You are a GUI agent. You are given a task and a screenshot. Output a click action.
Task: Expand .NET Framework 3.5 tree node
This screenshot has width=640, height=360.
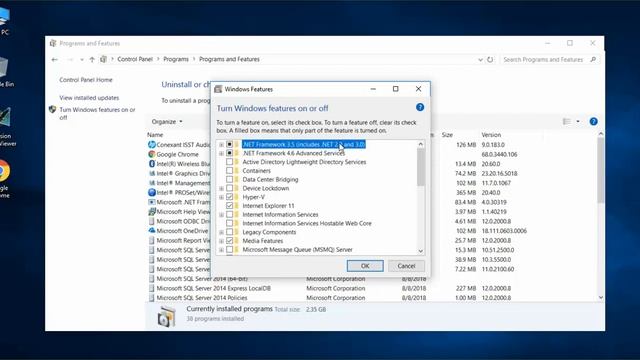[221, 144]
